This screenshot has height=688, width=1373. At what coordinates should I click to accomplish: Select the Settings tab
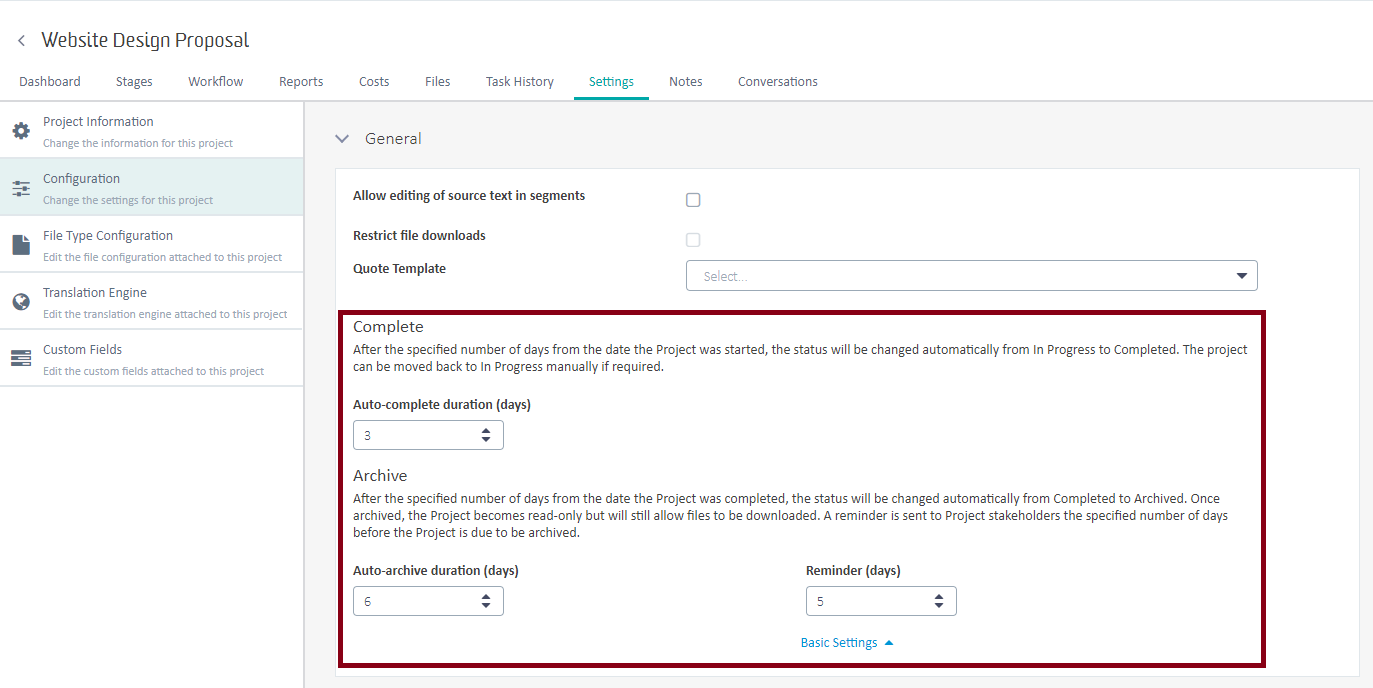click(x=611, y=82)
